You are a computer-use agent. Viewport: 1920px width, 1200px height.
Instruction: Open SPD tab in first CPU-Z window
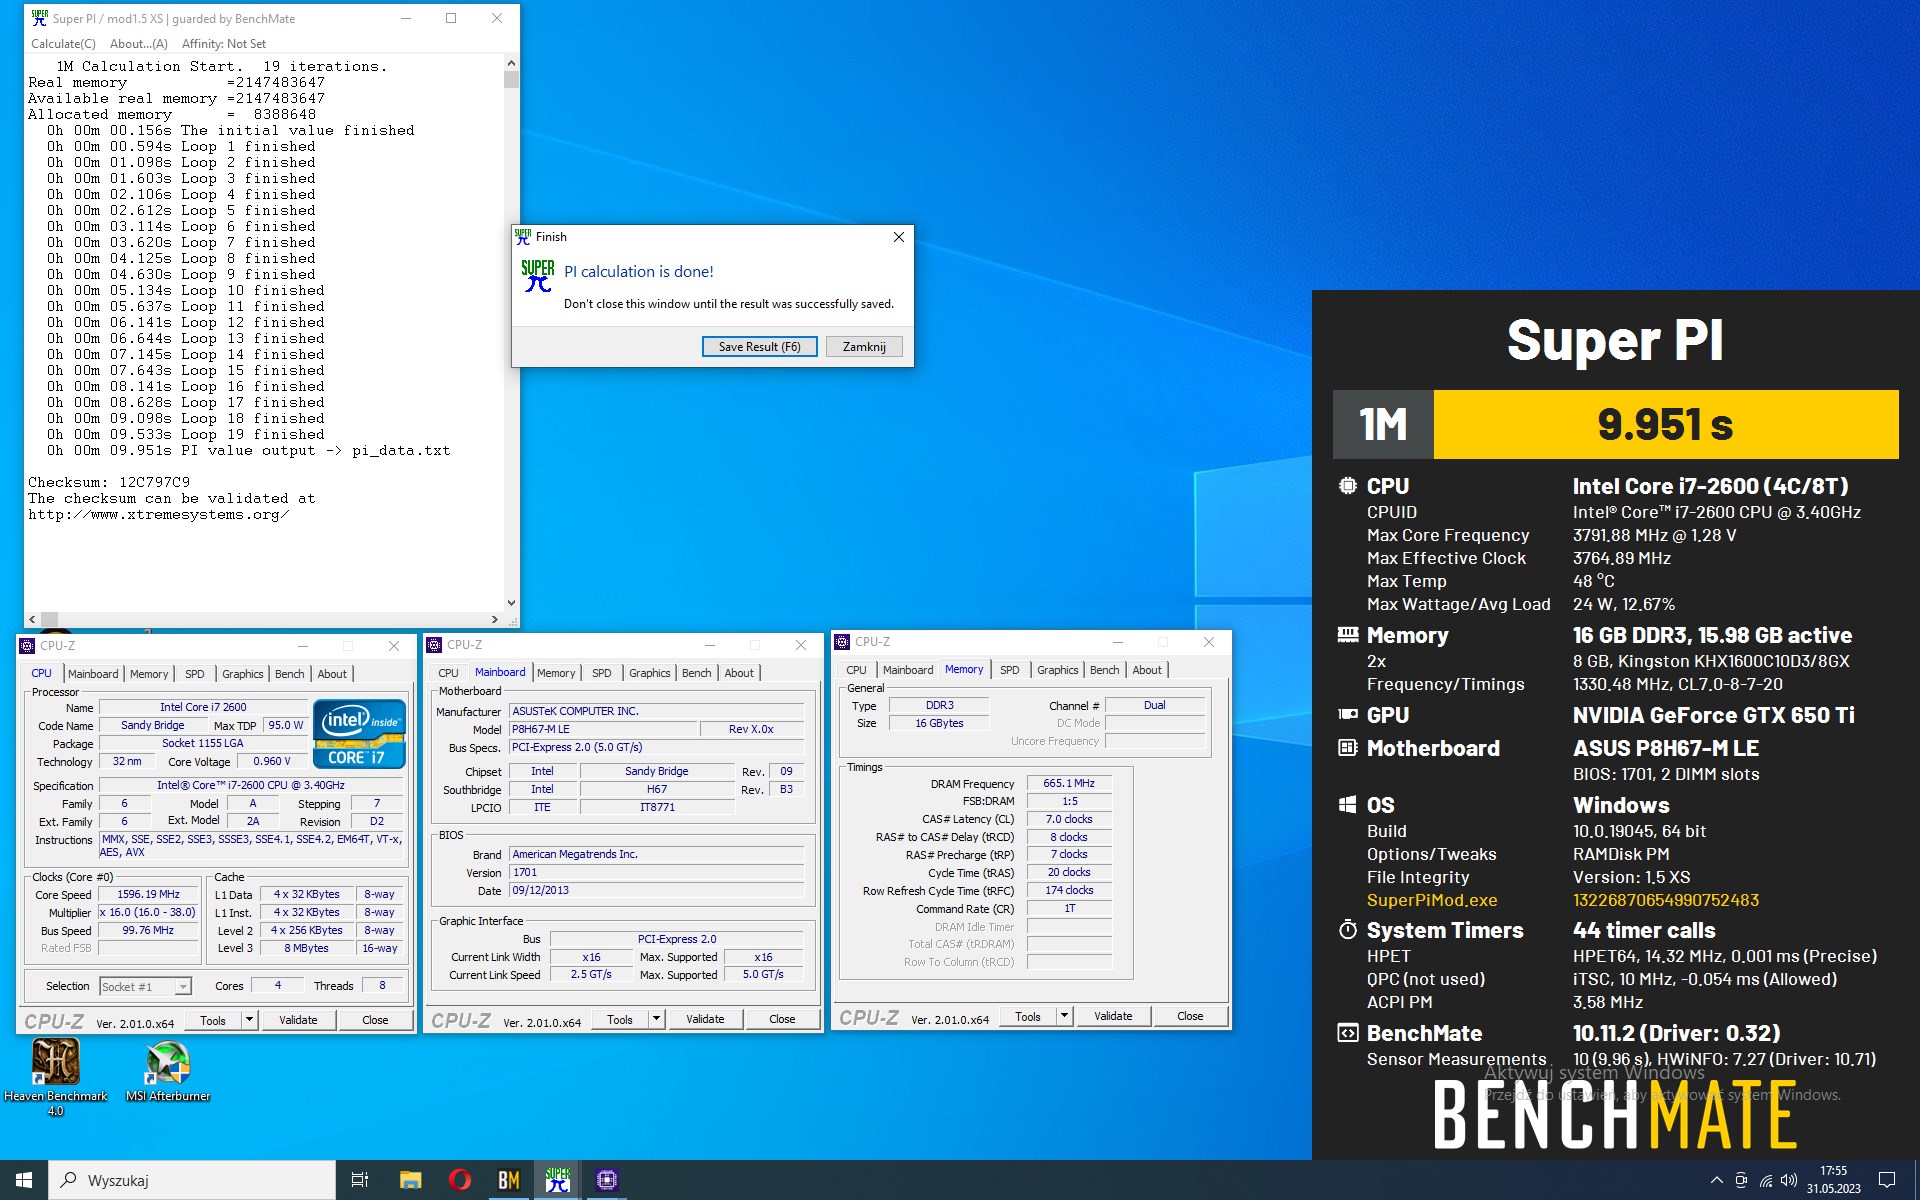pos(195,674)
